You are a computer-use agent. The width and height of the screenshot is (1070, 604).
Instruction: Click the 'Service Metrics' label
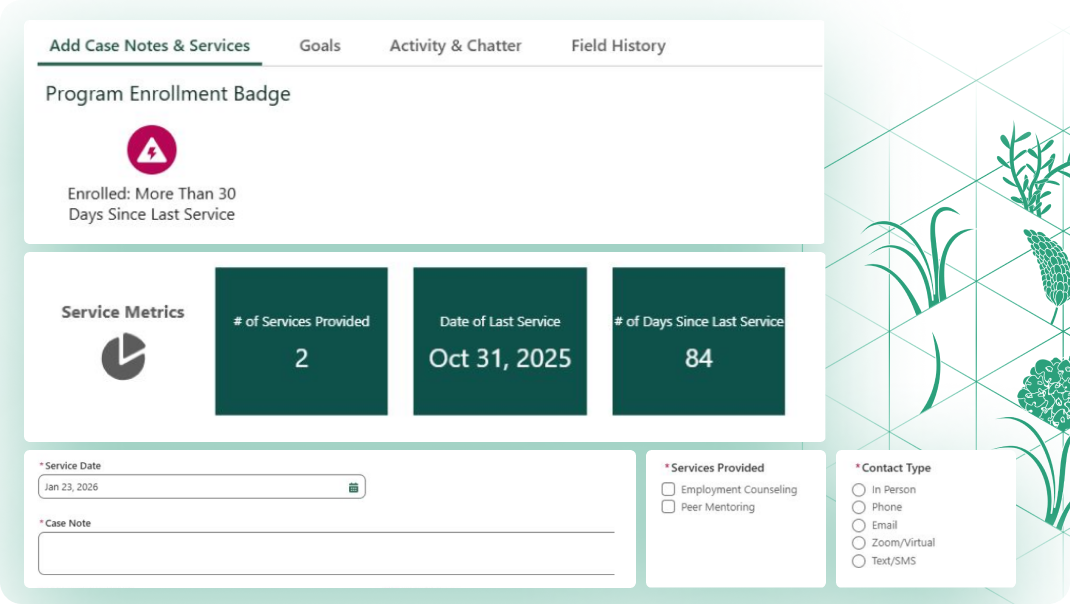[123, 312]
